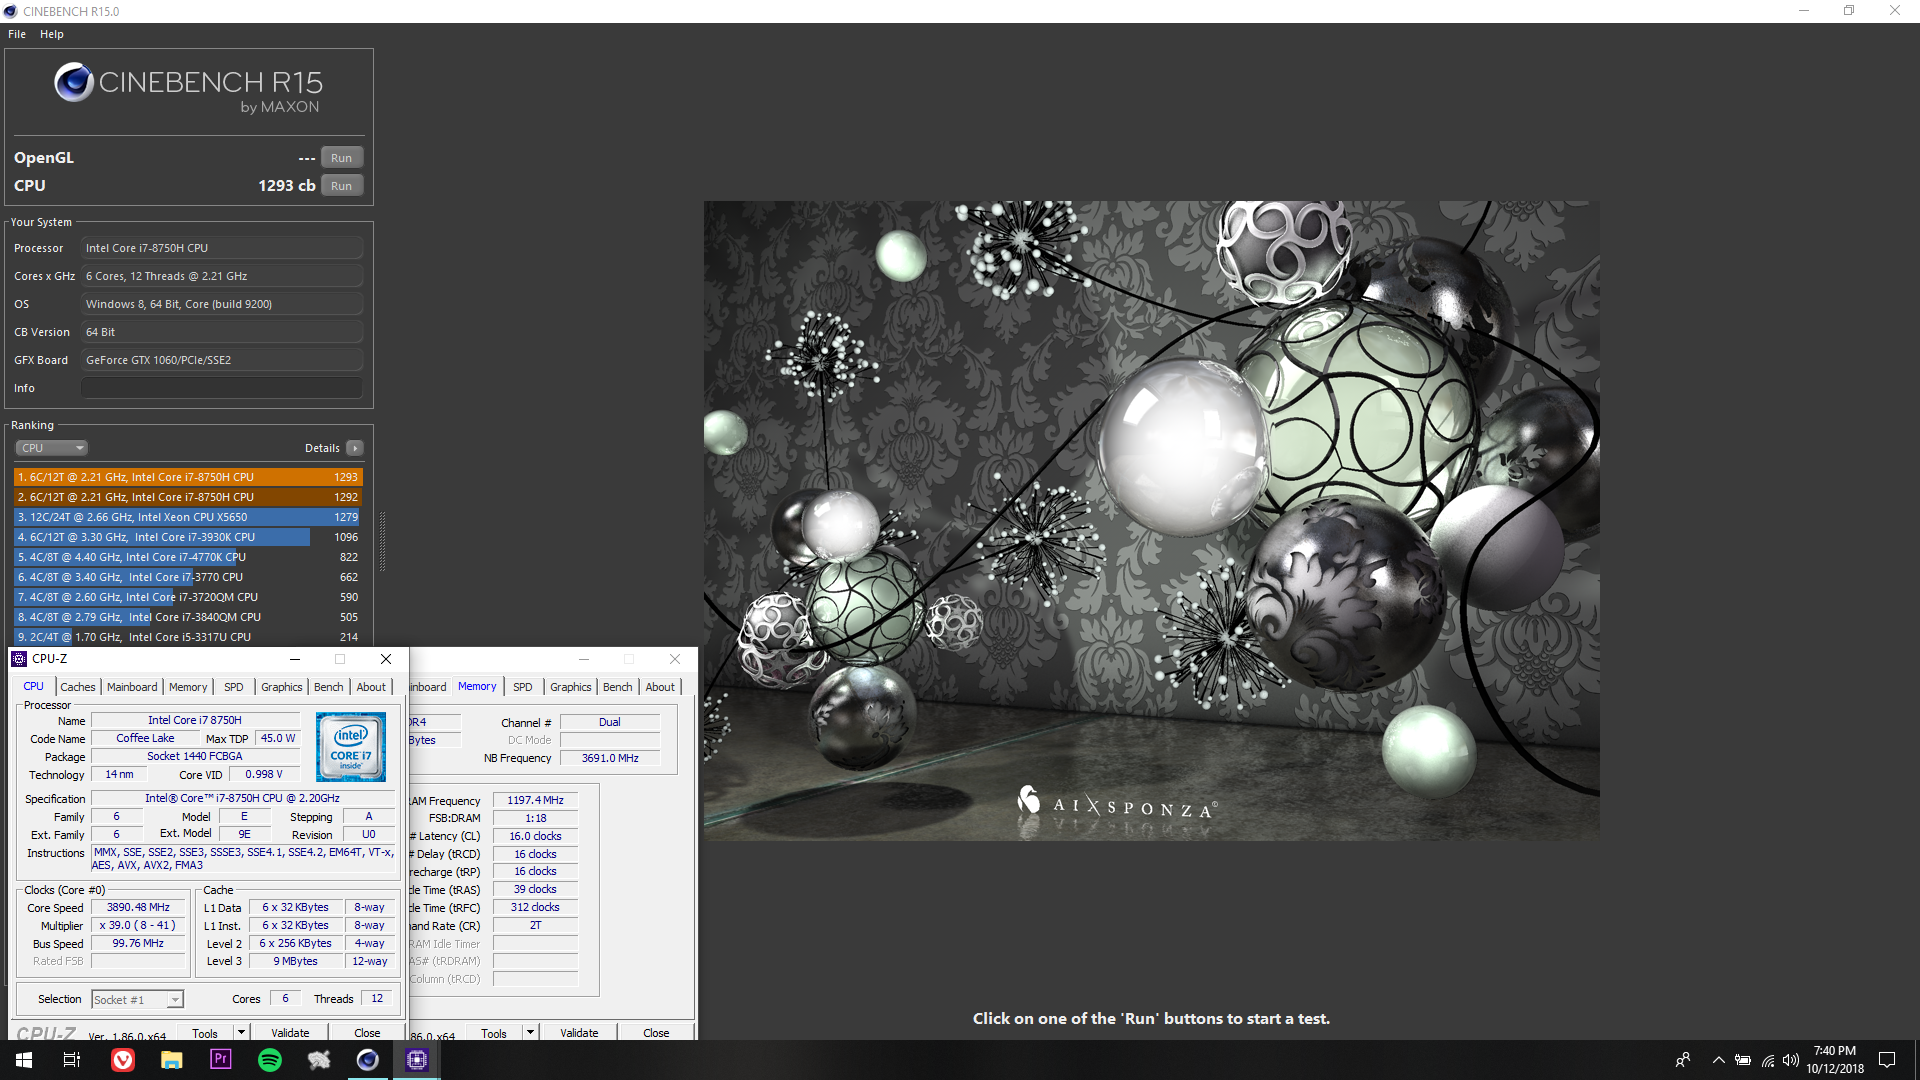Open Details arrow in Ranking panel

[x=355, y=448]
